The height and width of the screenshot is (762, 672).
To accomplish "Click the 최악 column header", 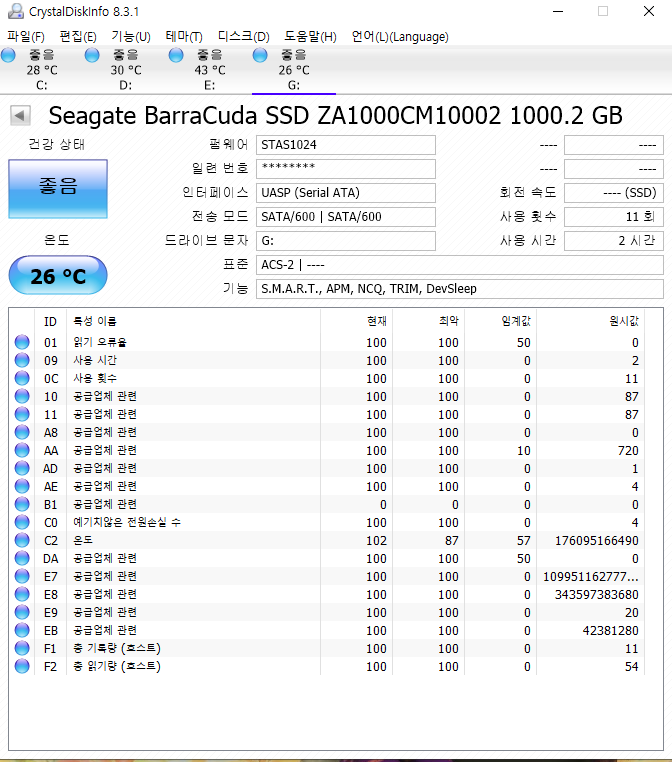I will click(429, 321).
